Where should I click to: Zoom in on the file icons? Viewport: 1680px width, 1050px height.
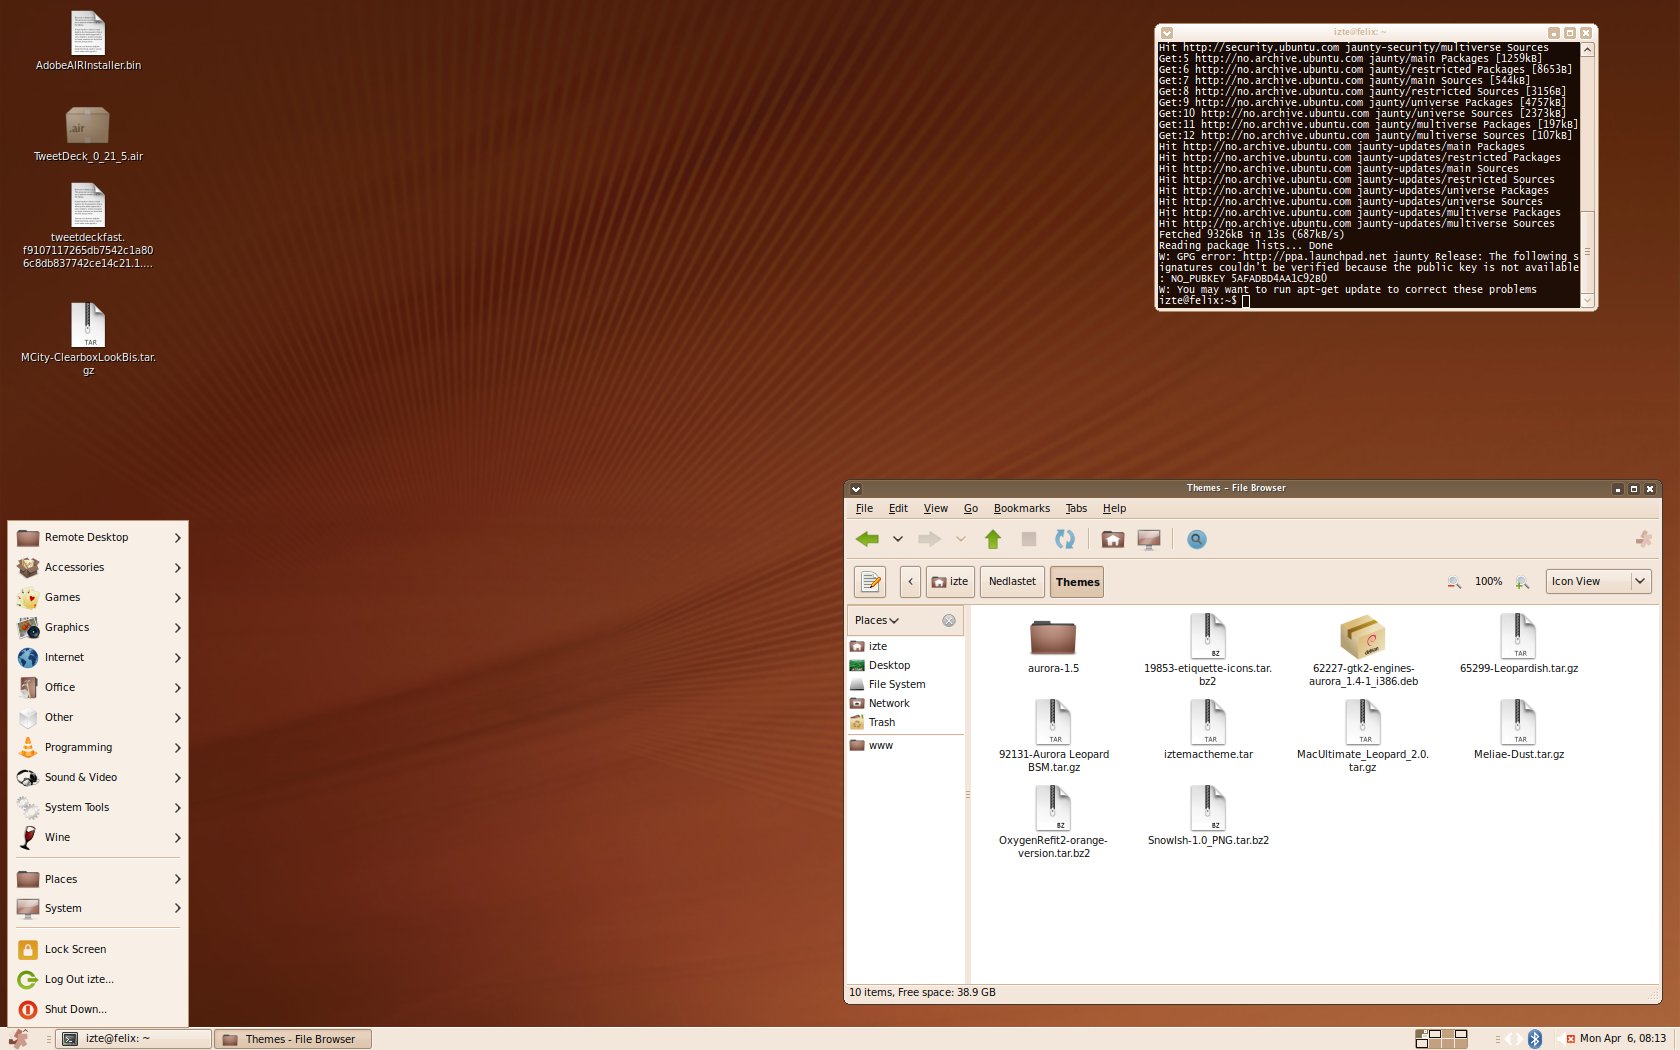point(1522,582)
